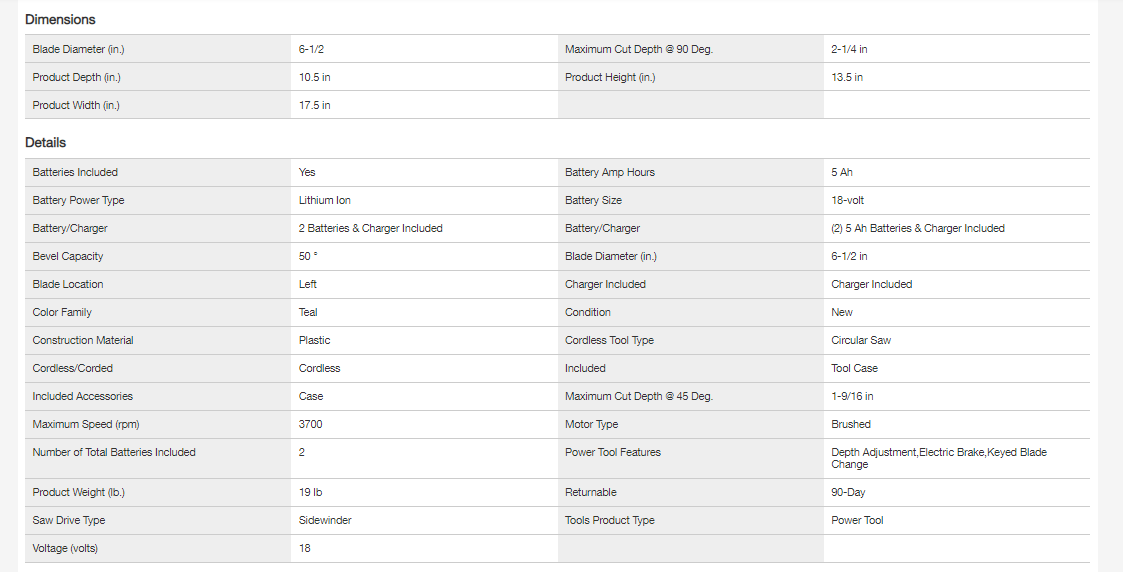1123x572 pixels.
Task: Select the Lithium Ion battery type value
Action: [324, 200]
